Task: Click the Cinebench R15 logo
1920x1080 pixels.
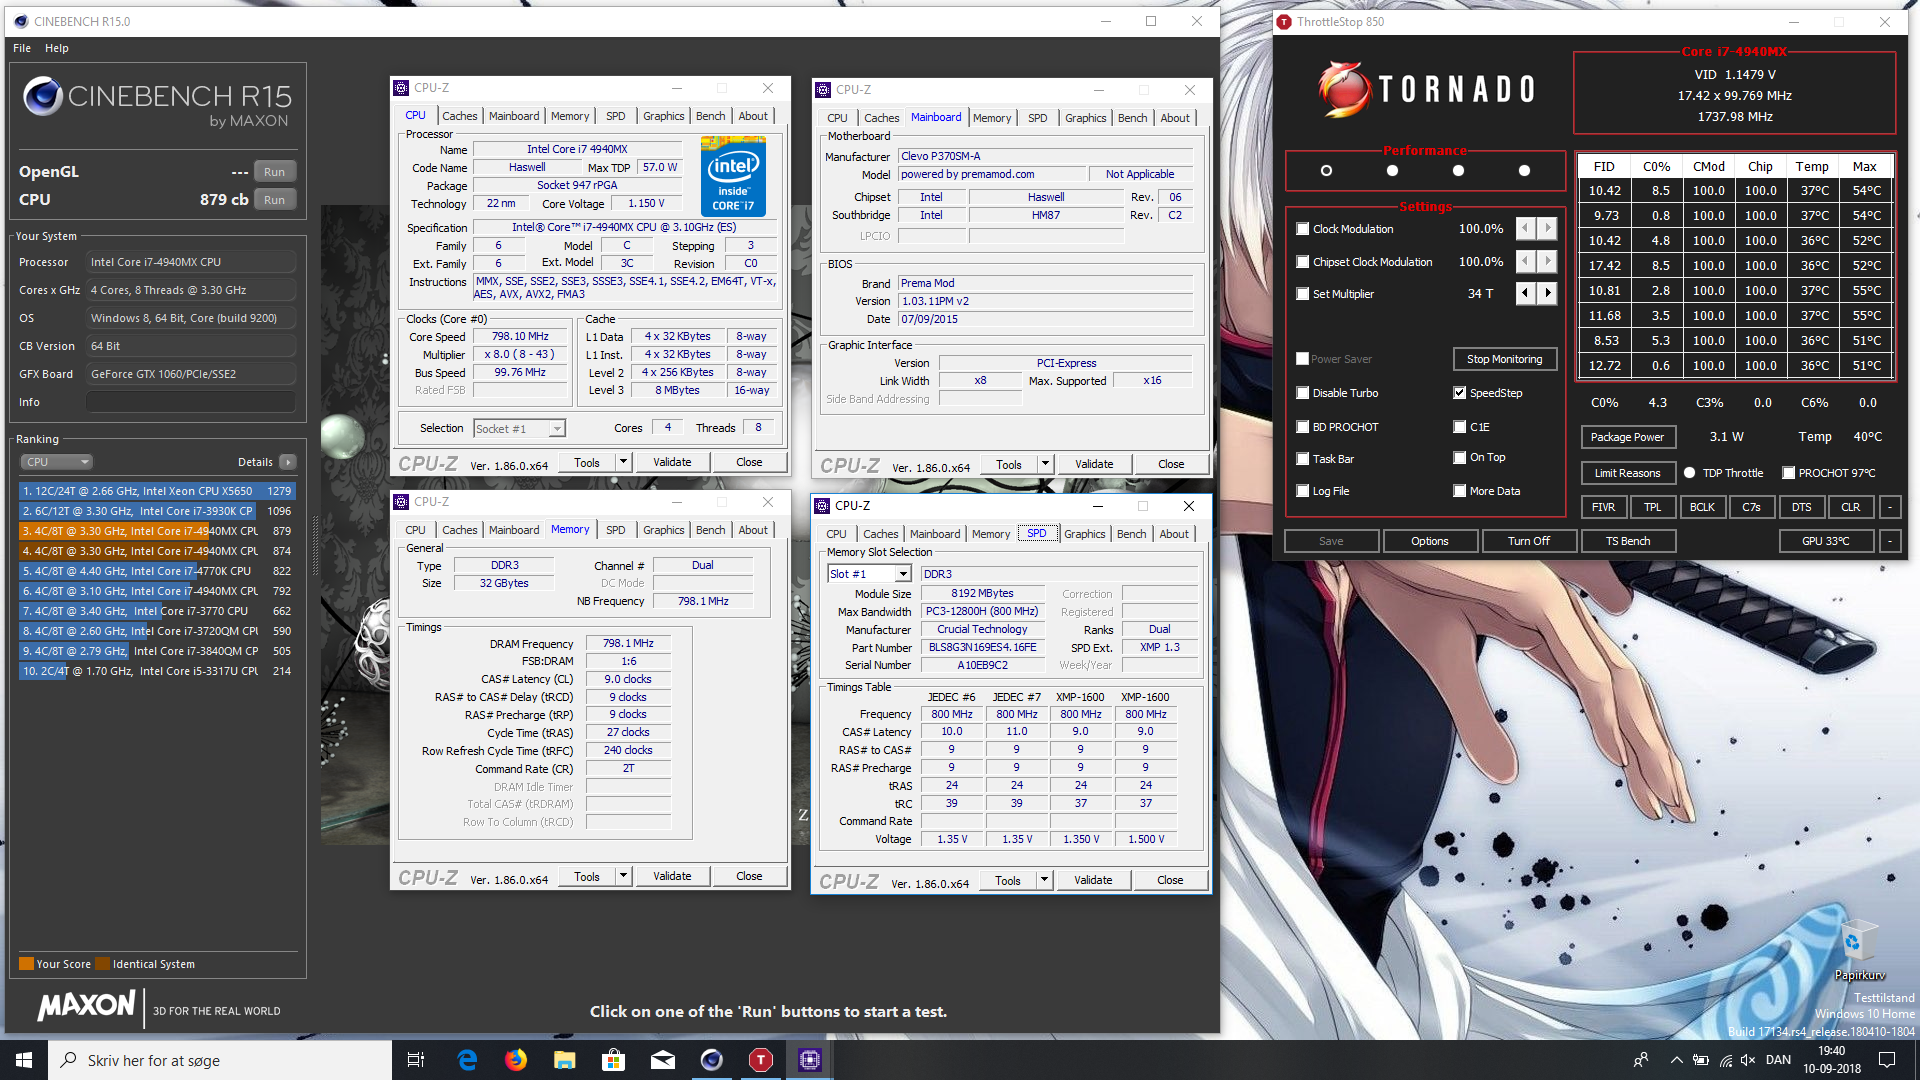Action: [157, 103]
